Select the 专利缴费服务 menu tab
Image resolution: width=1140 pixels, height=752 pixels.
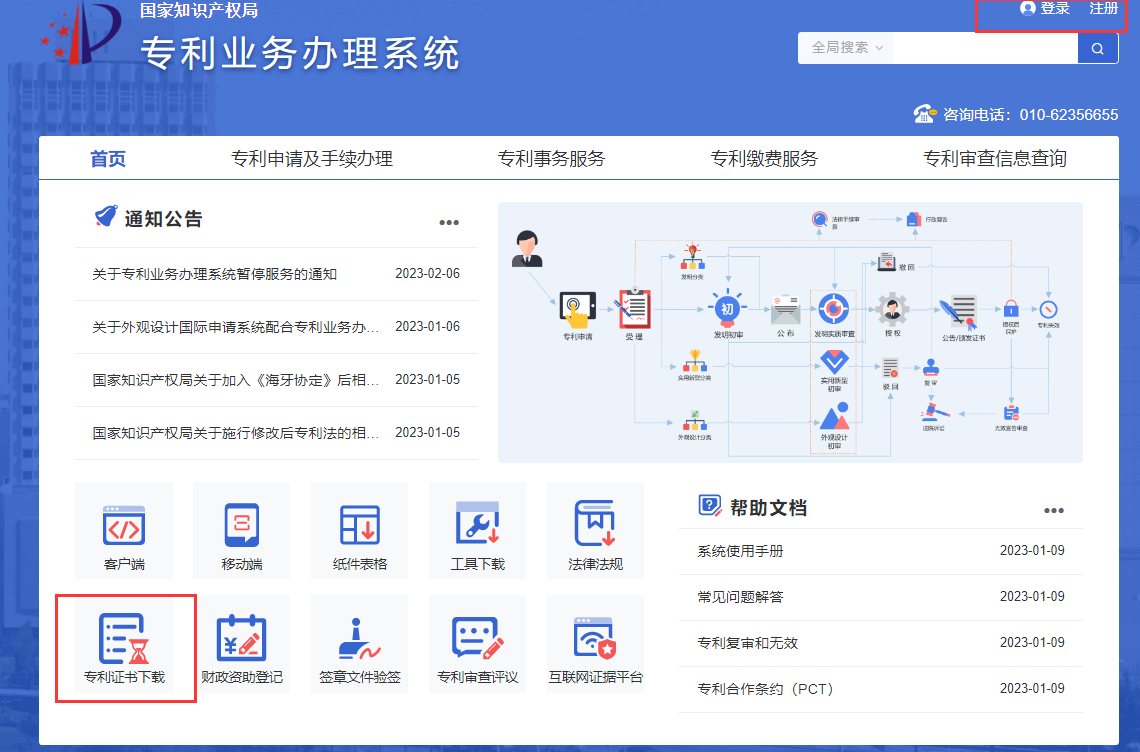[x=764, y=159]
